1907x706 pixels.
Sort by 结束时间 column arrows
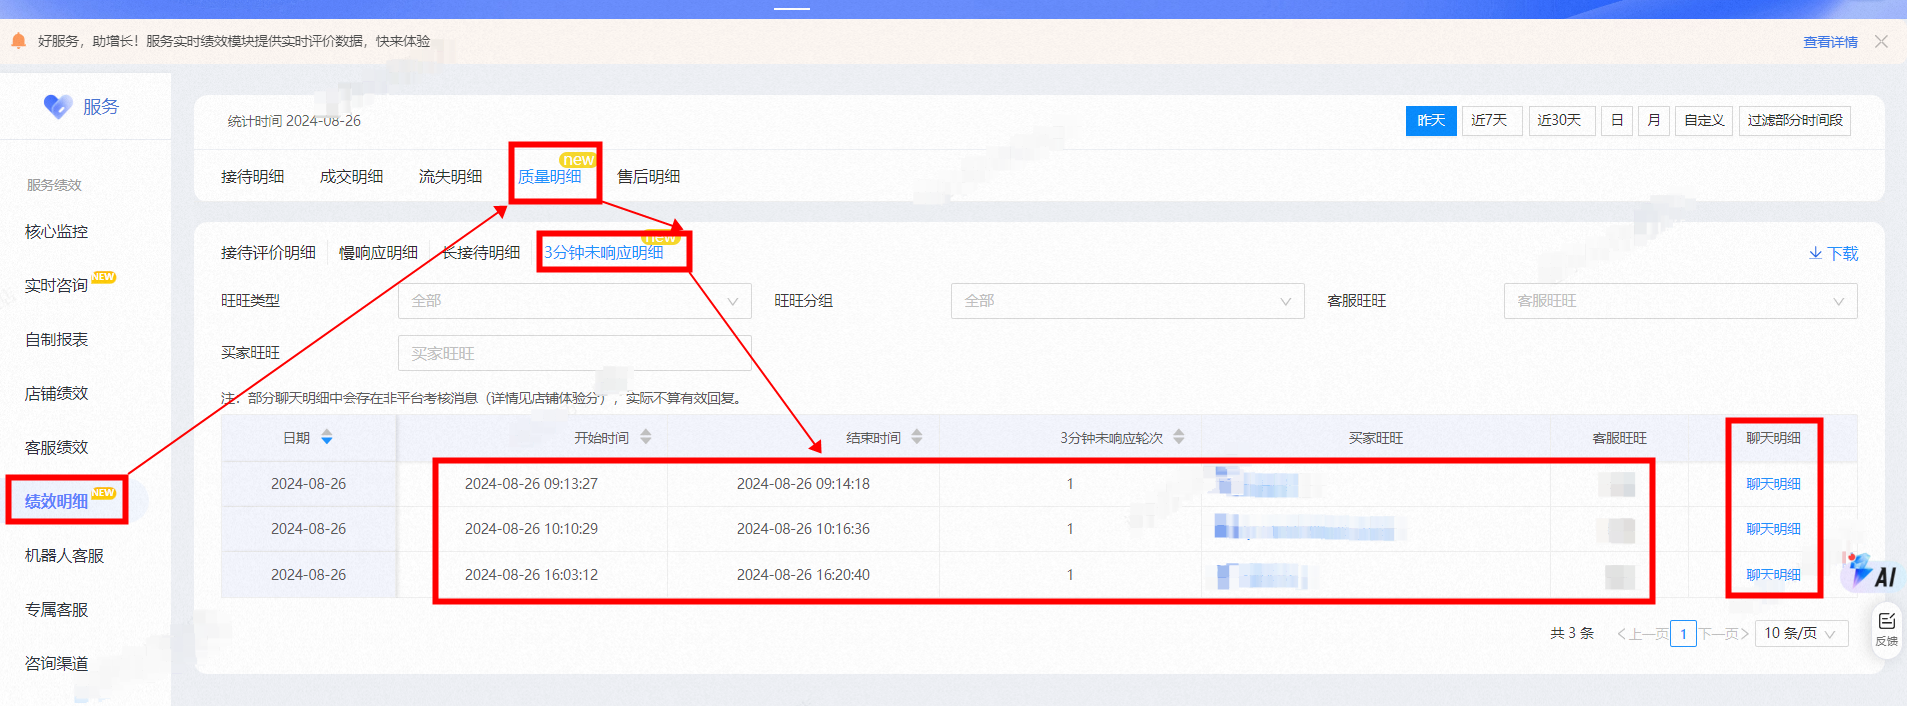pos(917,437)
